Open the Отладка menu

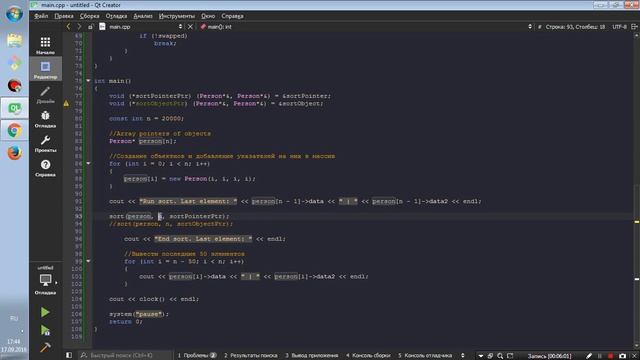click(116, 16)
